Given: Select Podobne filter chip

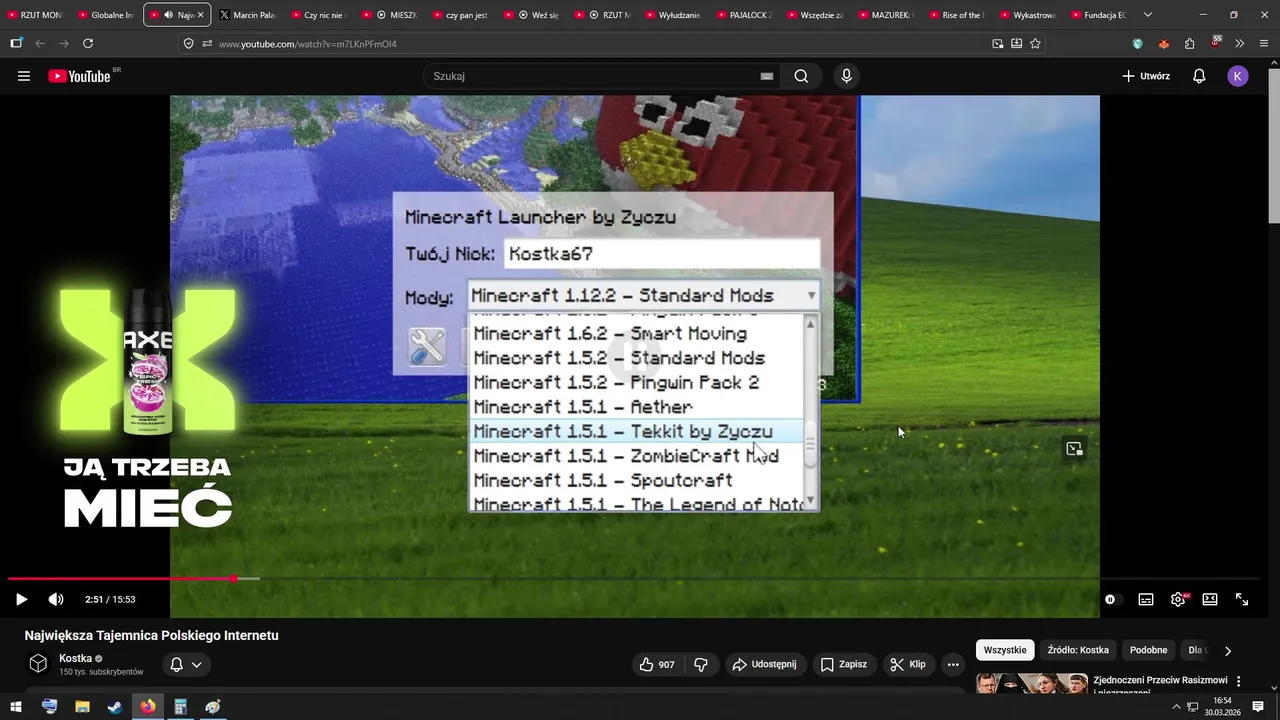Looking at the screenshot, I should pos(1148,650).
